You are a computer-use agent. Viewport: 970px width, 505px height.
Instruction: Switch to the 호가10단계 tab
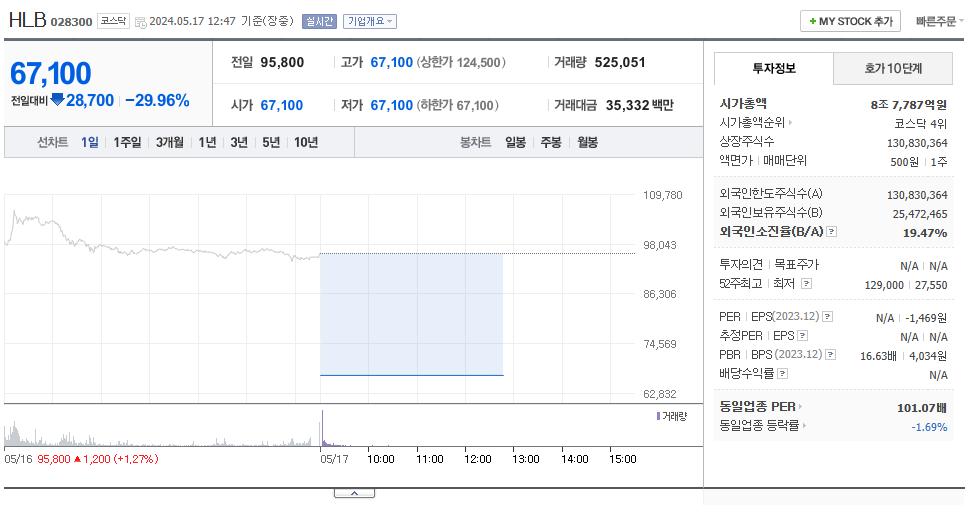[893, 68]
